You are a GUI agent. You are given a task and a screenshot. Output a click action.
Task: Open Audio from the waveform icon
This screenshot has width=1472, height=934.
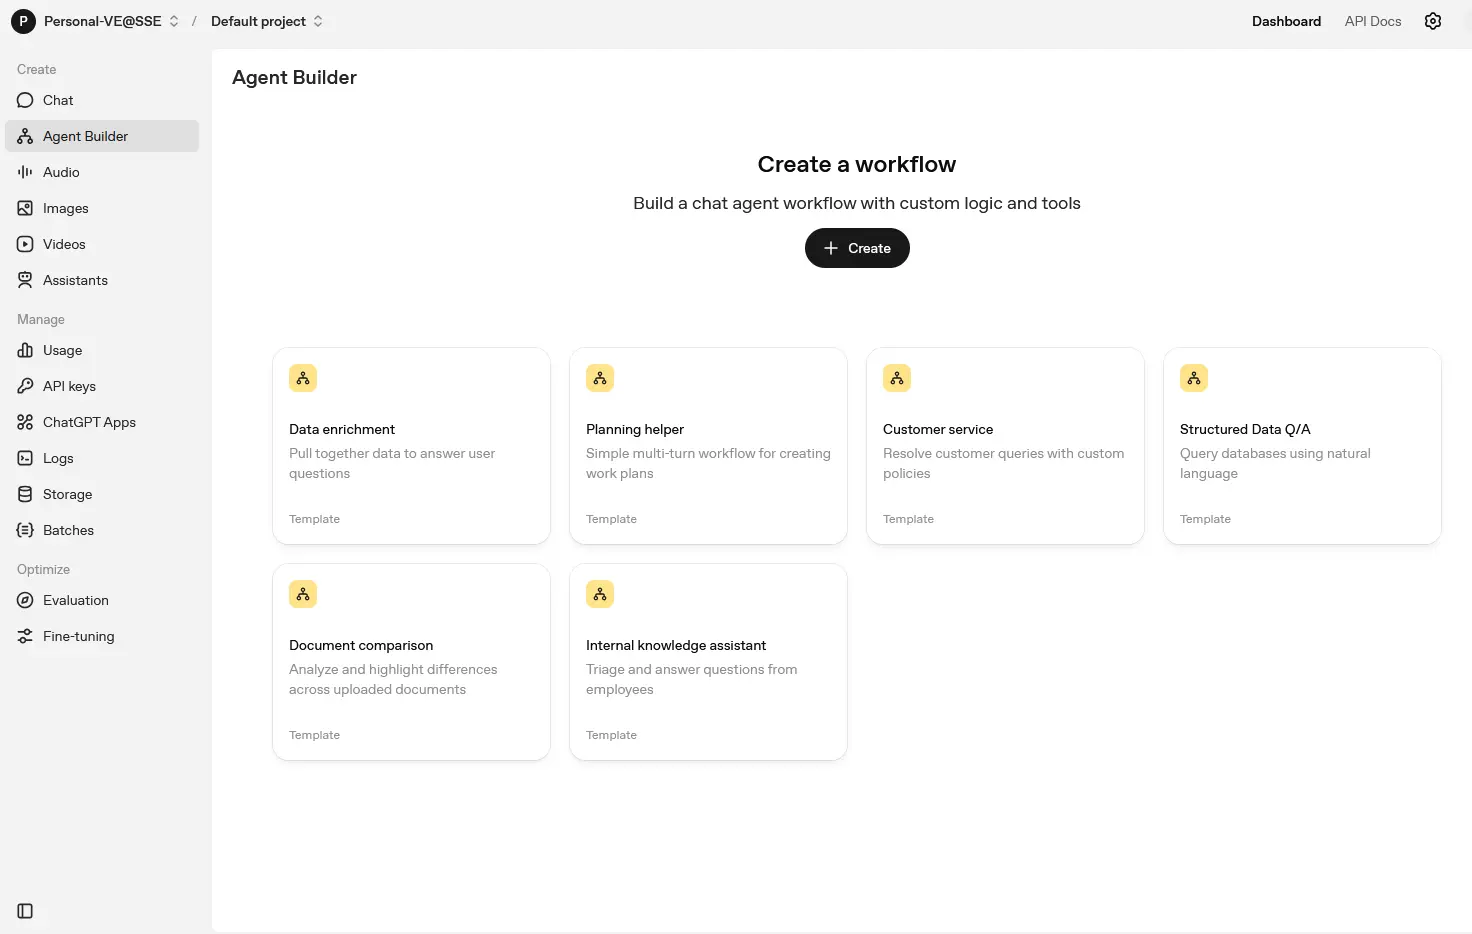(25, 172)
